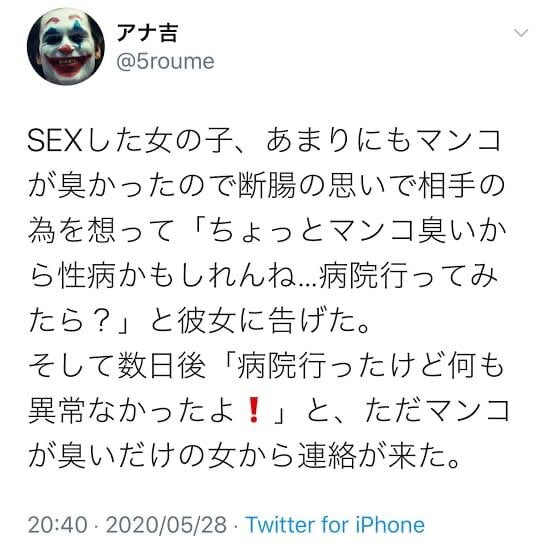Click the tweet line starting with 異常なかったよ
Screen dimensions: 554x554
coord(269,411)
